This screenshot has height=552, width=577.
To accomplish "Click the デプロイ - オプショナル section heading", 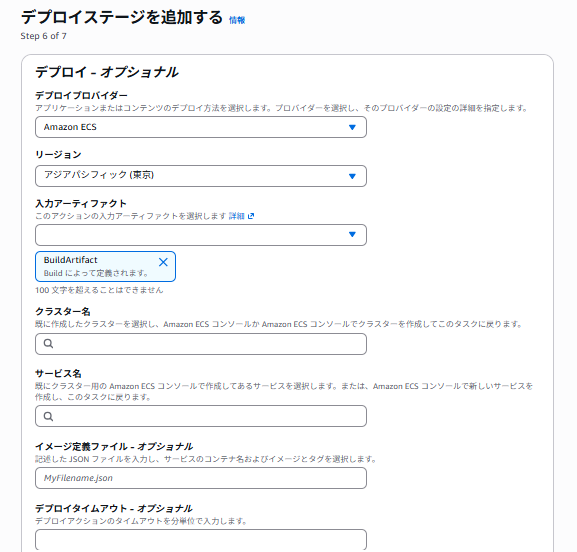I will pos(107,72).
